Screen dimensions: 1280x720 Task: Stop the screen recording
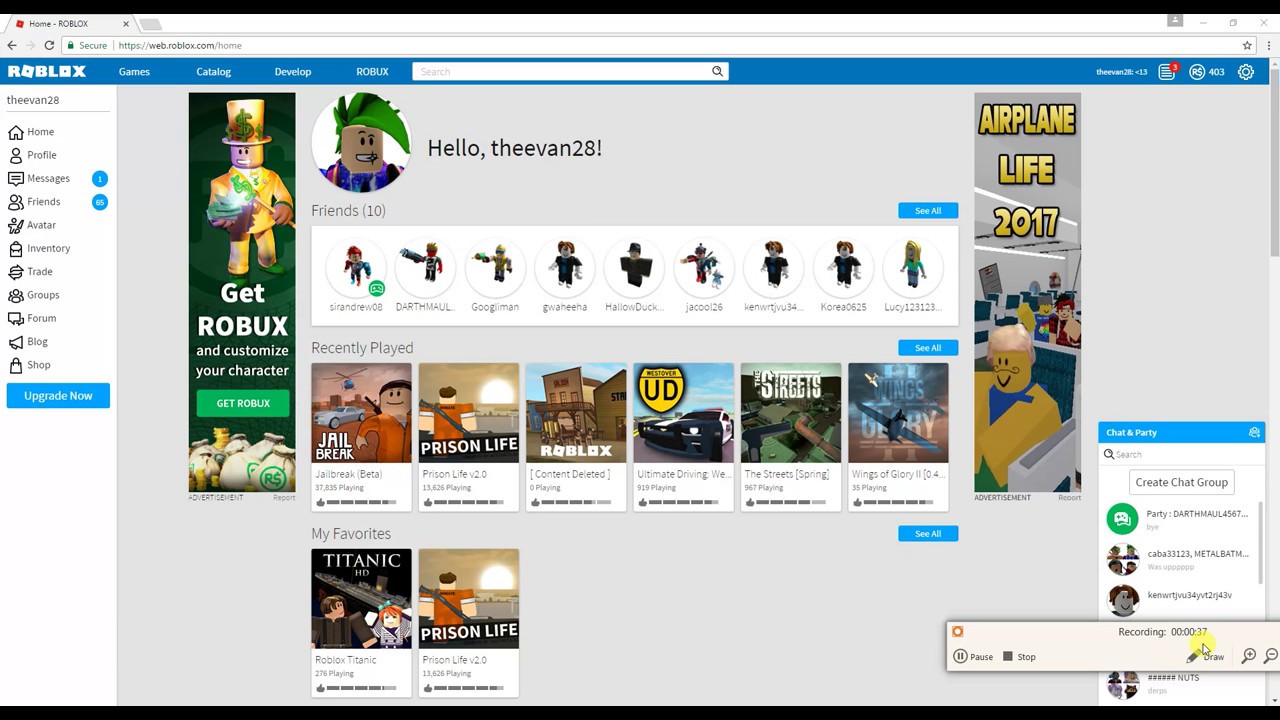point(1019,657)
